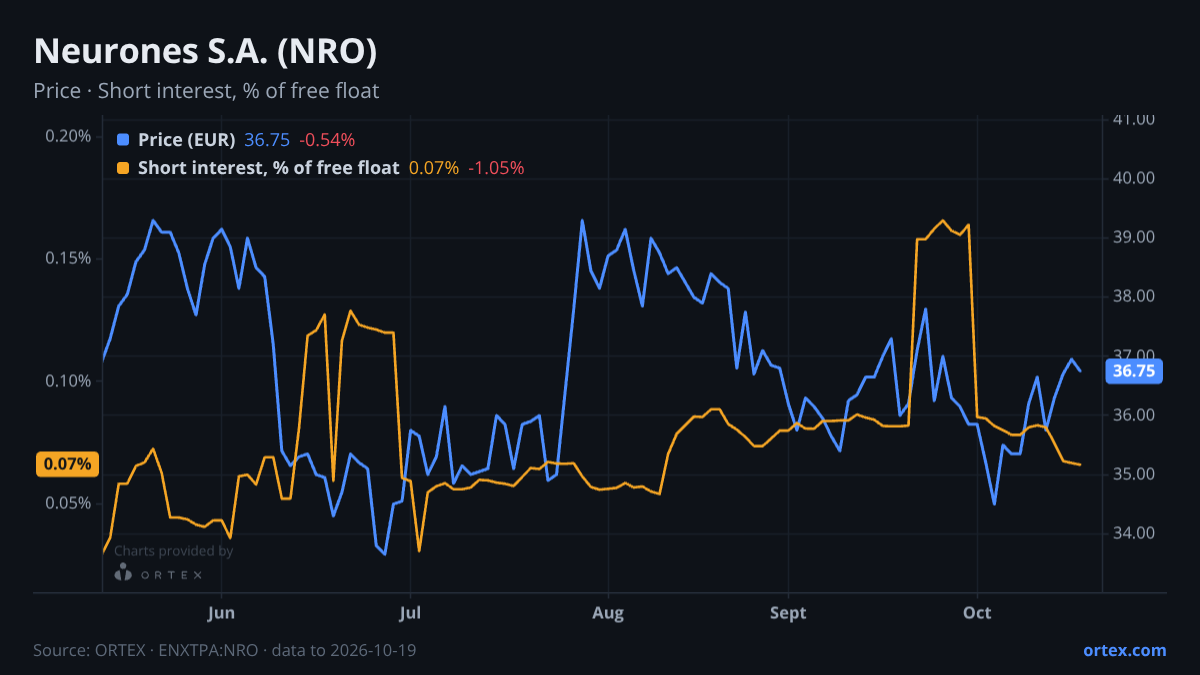Click the 0.05% left axis label
1200x675 pixels.
(68, 503)
